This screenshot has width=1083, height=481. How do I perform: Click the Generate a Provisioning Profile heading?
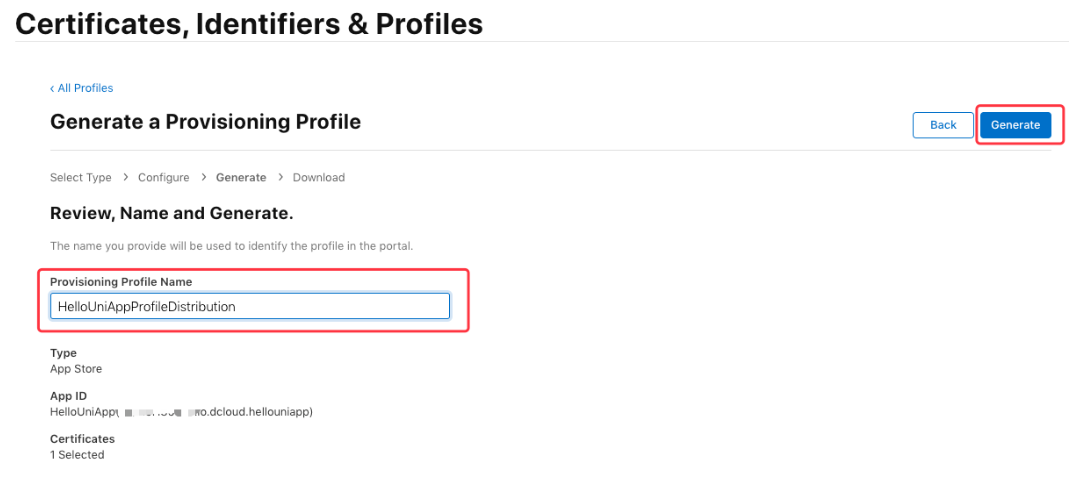click(x=205, y=122)
